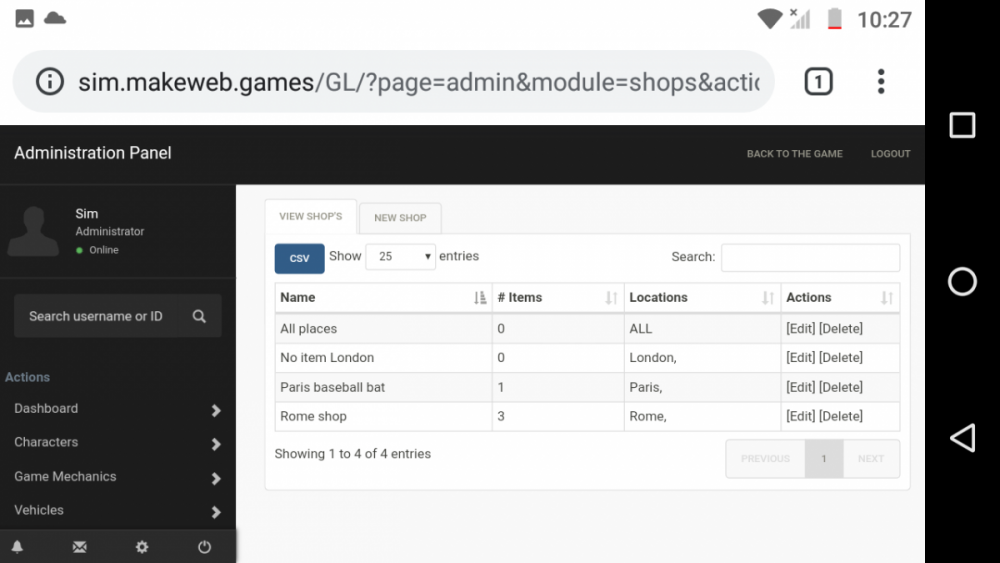Click the magnifier icon in user search

pos(199,316)
